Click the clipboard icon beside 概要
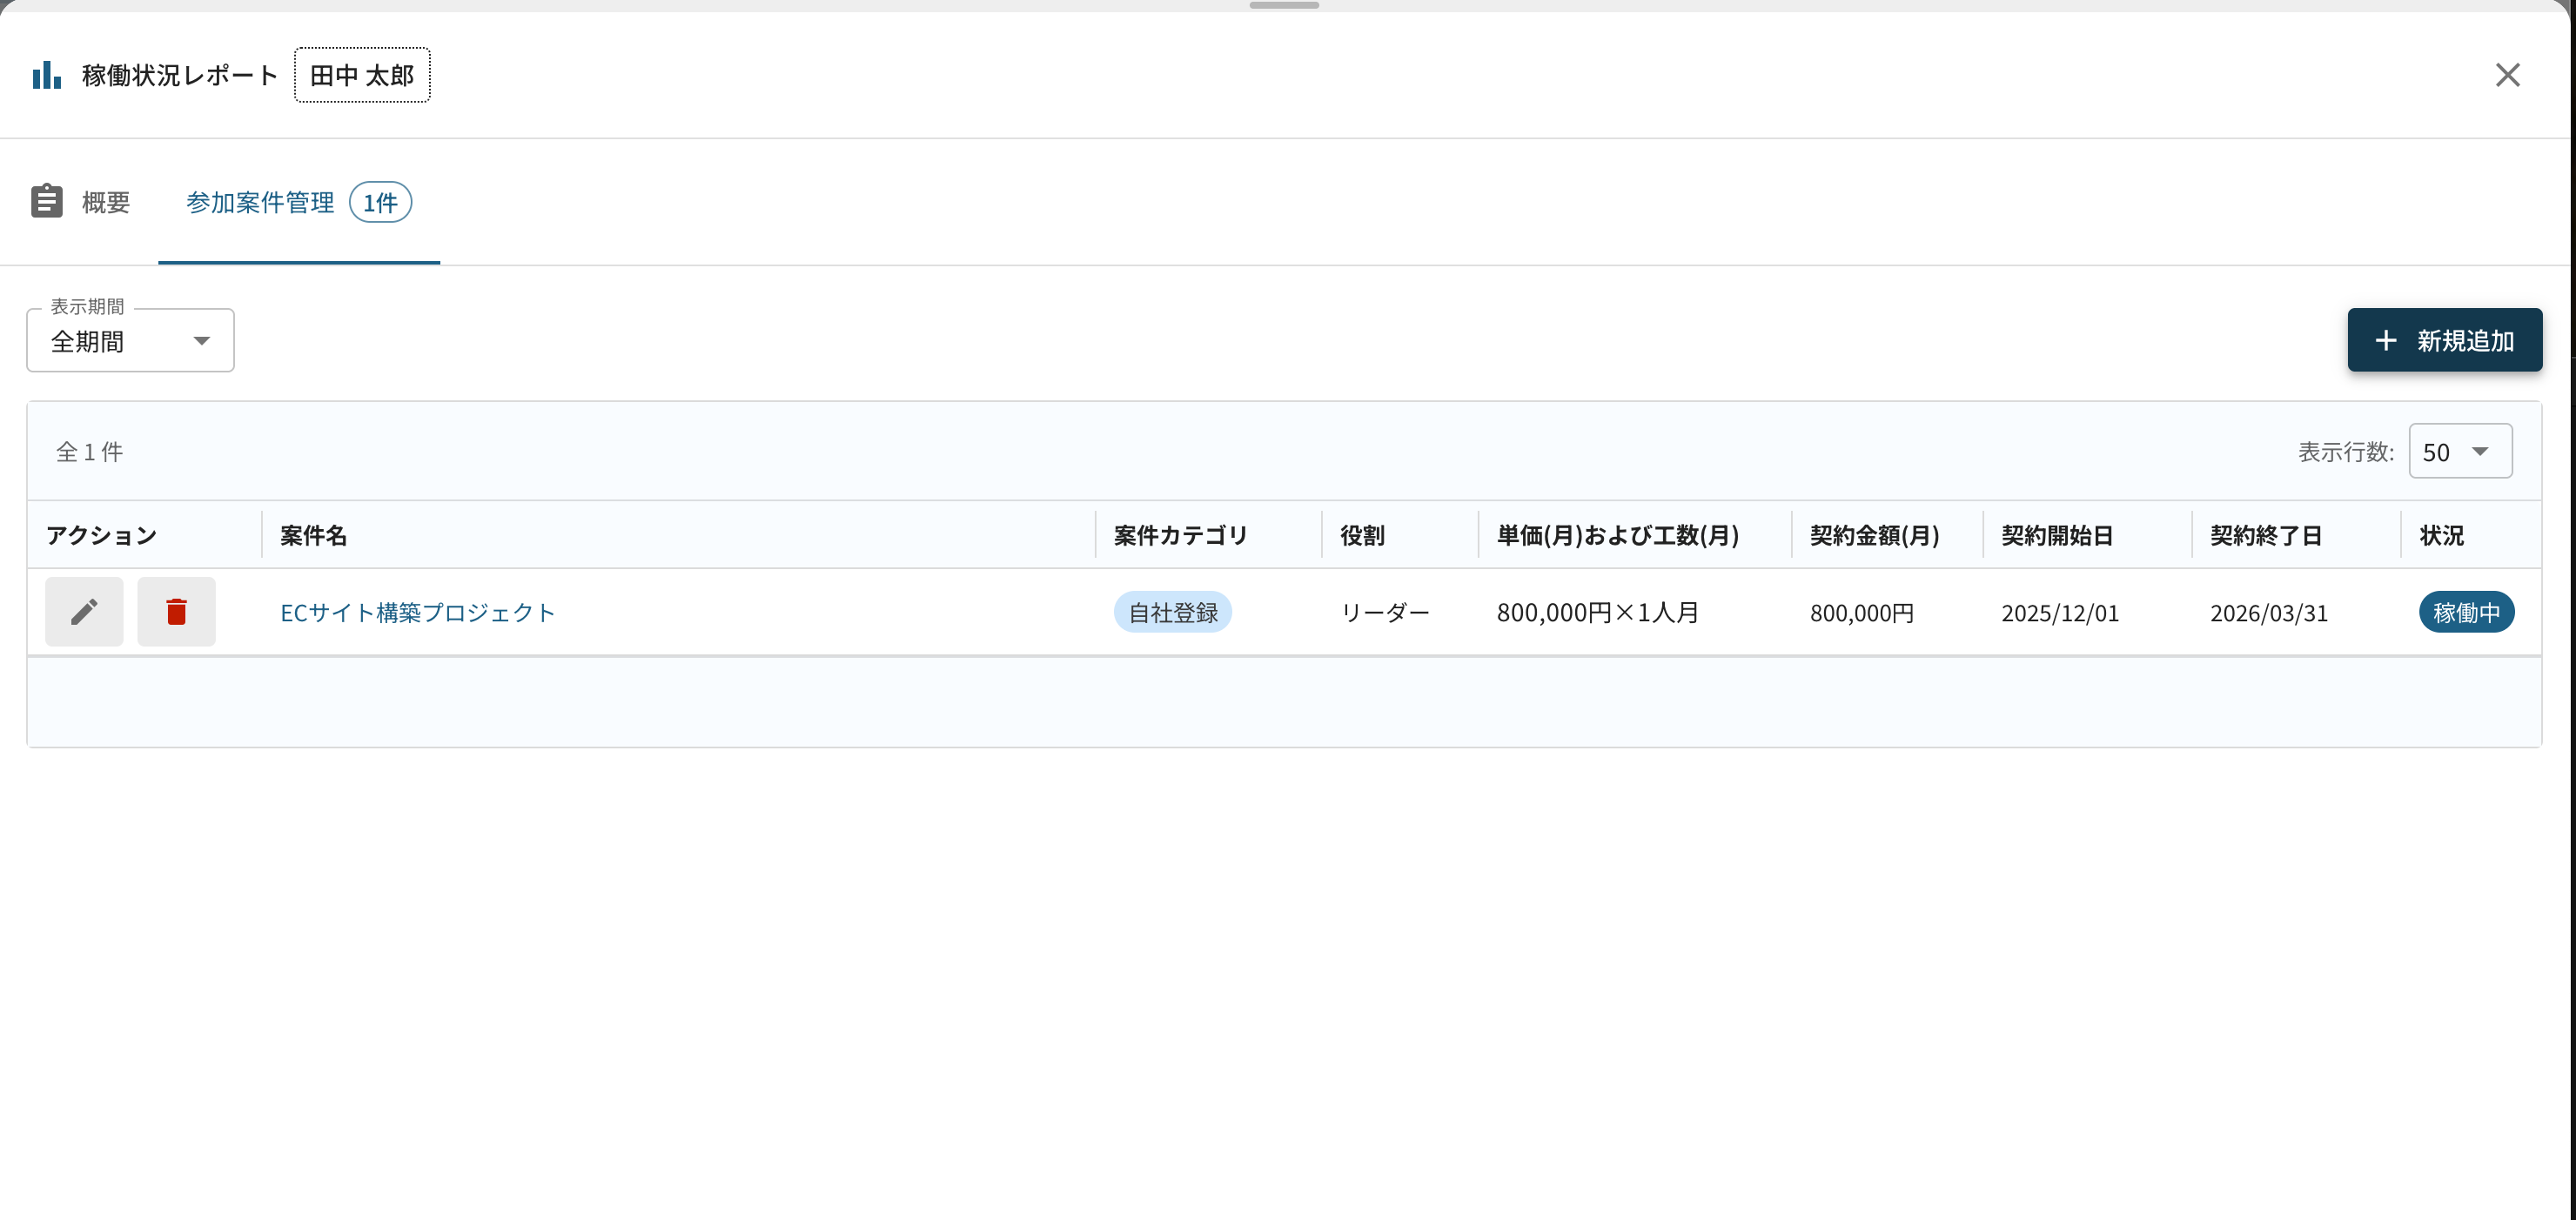 click(x=46, y=201)
